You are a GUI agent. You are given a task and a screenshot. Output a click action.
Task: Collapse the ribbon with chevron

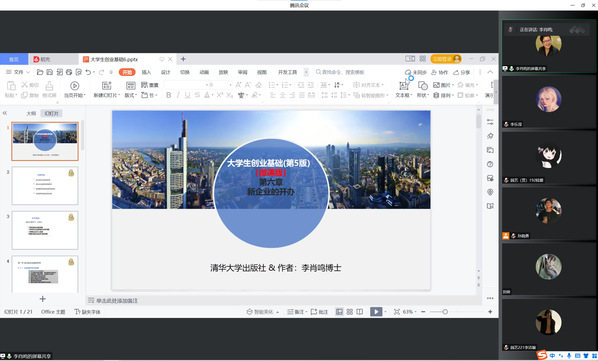490,72
